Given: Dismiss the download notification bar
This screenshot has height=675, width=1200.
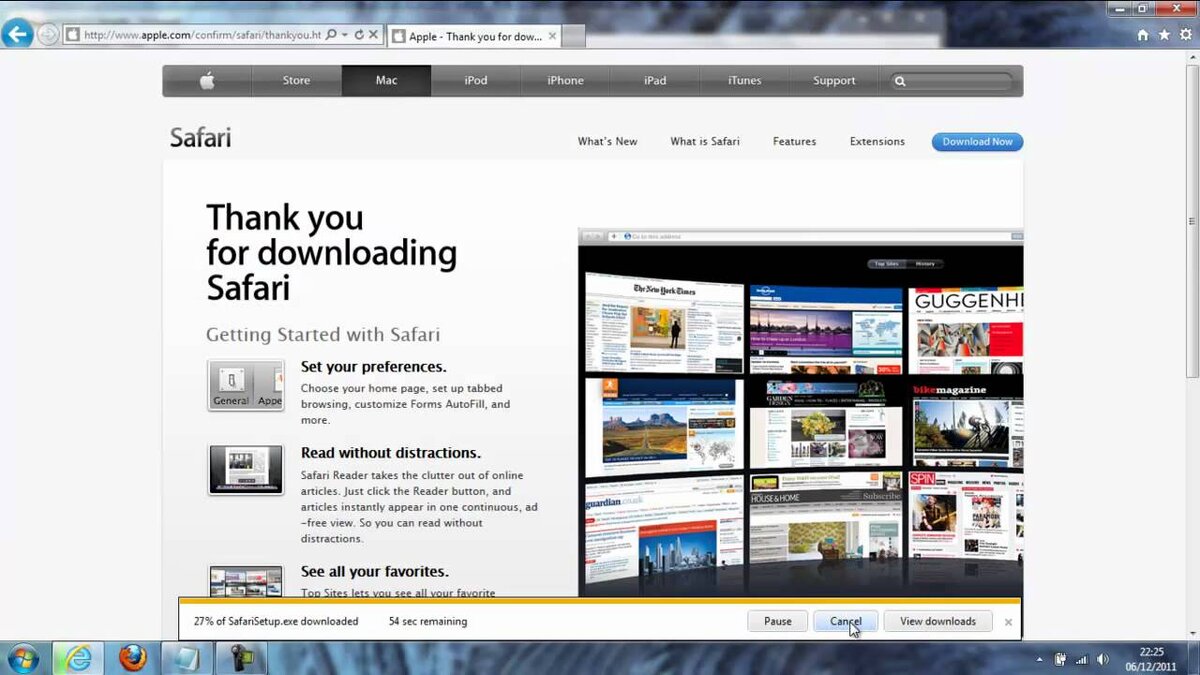Looking at the screenshot, I should click(1008, 622).
